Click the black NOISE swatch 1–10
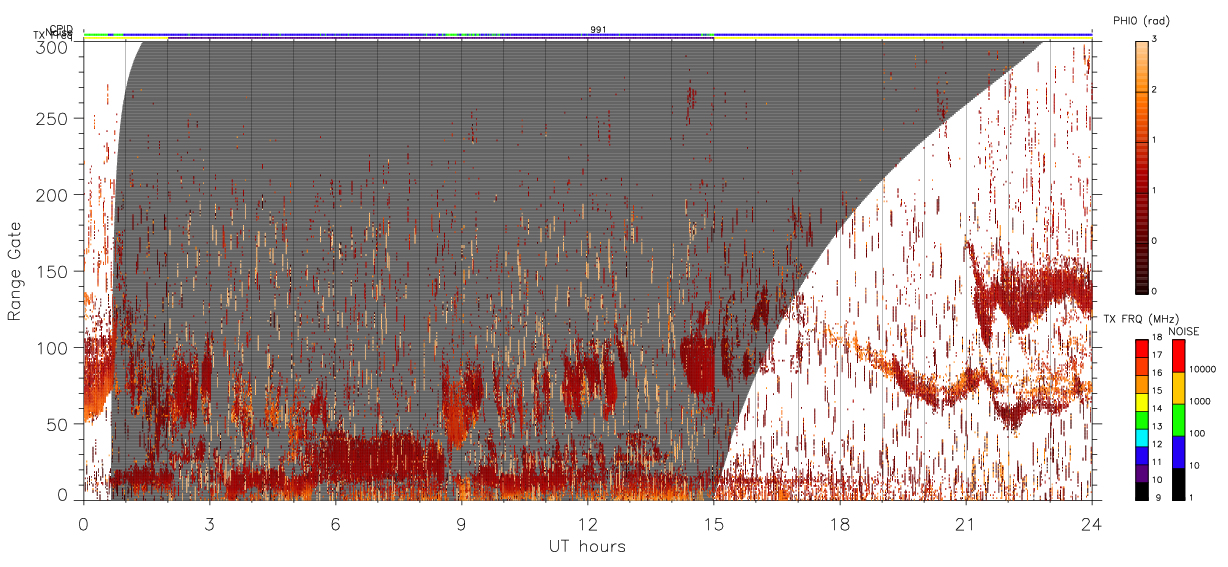 click(1179, 484)
